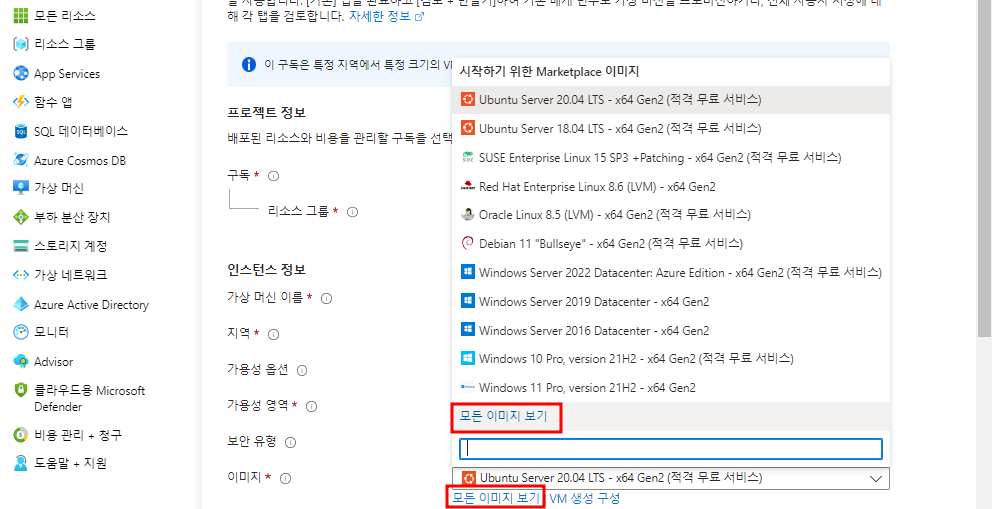
Task: Open the 가상 네트워크 icon
Action: (21, 275)
